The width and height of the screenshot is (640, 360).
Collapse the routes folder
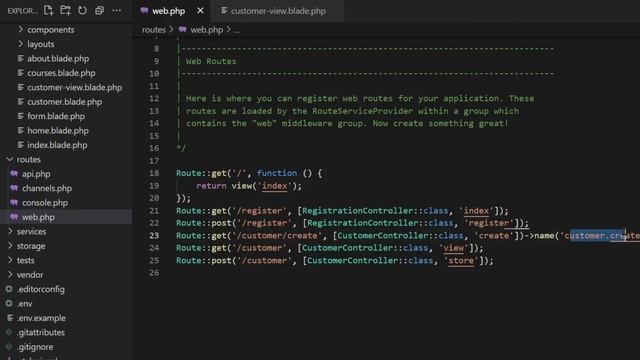29,160
